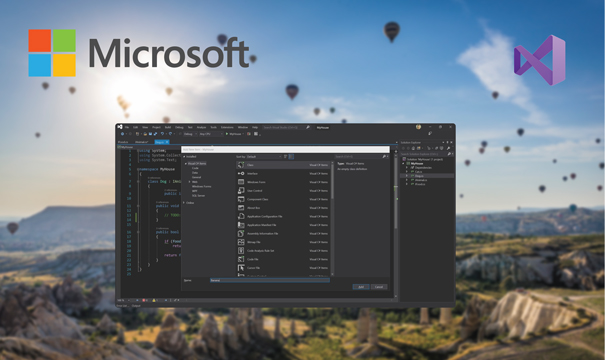The height and width of the screenshot is (360, 605).
Task: Click the Navigate Backward toolbar icon
Action: (123, 134)
